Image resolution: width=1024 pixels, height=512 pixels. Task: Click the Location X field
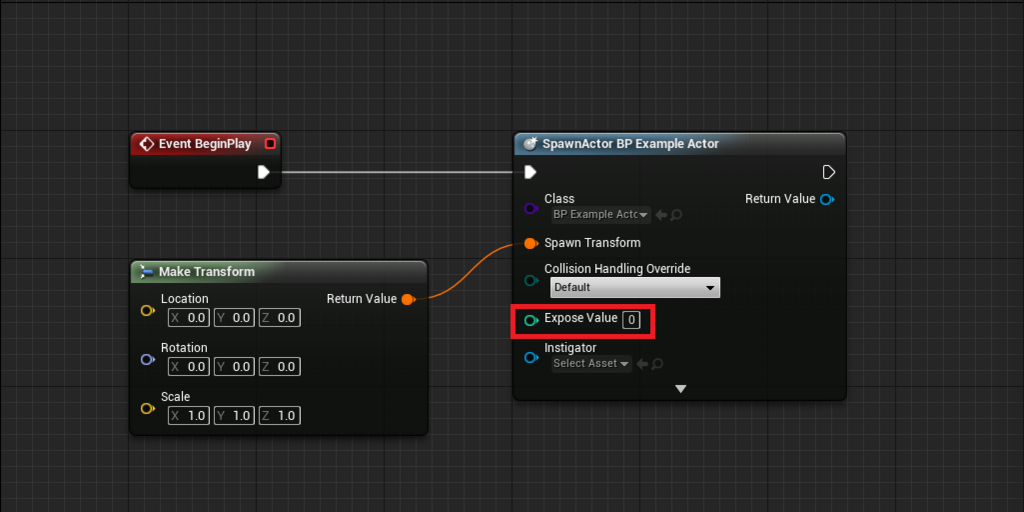[x=189, y=318]
